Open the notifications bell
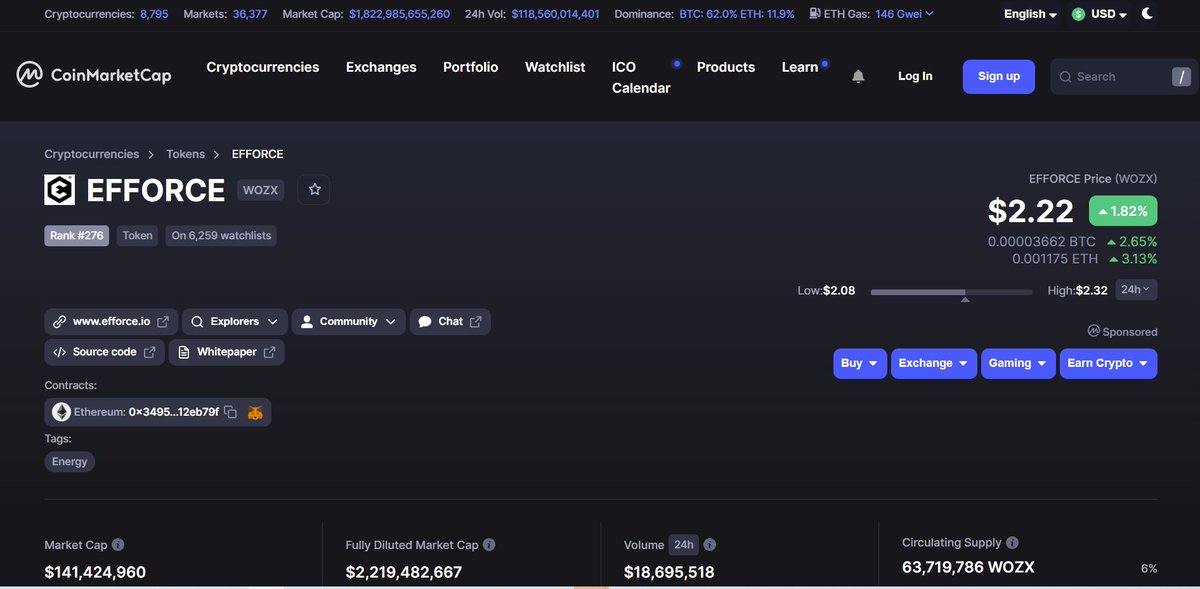 (858, 76)
